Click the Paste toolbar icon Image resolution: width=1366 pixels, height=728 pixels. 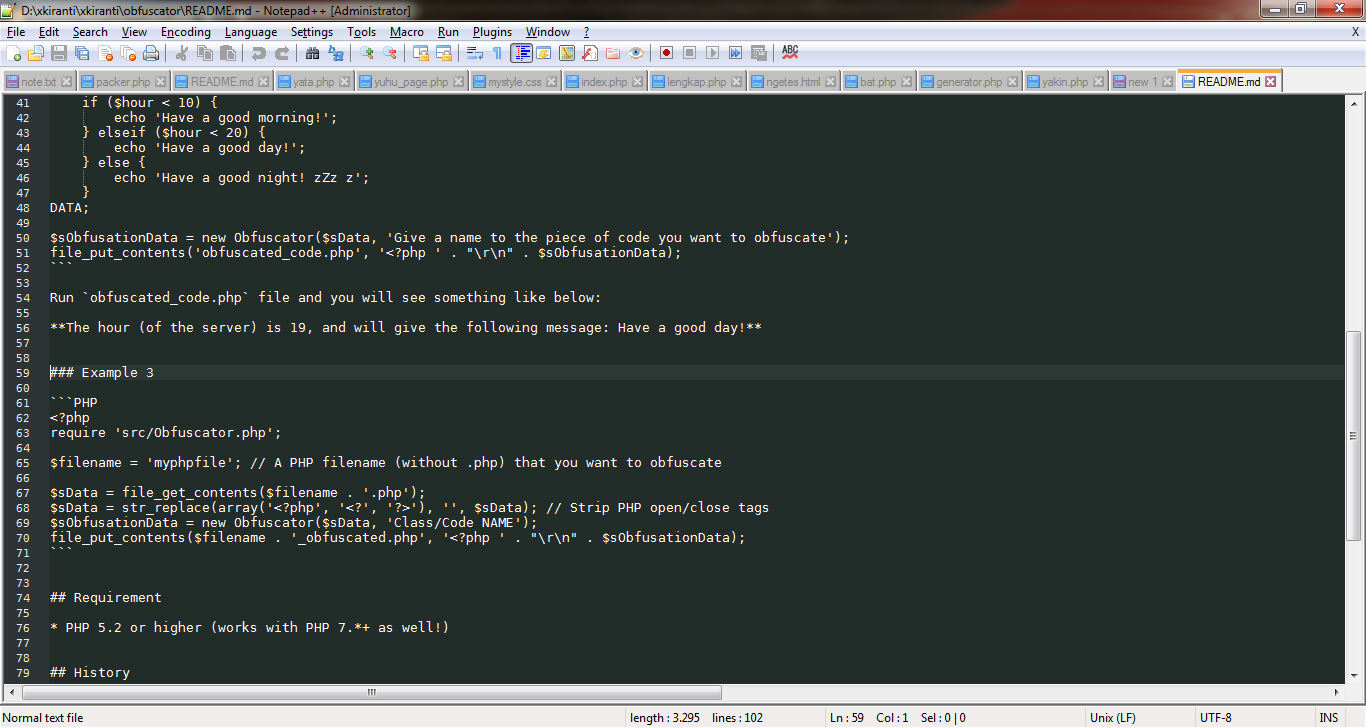(228, 53)
